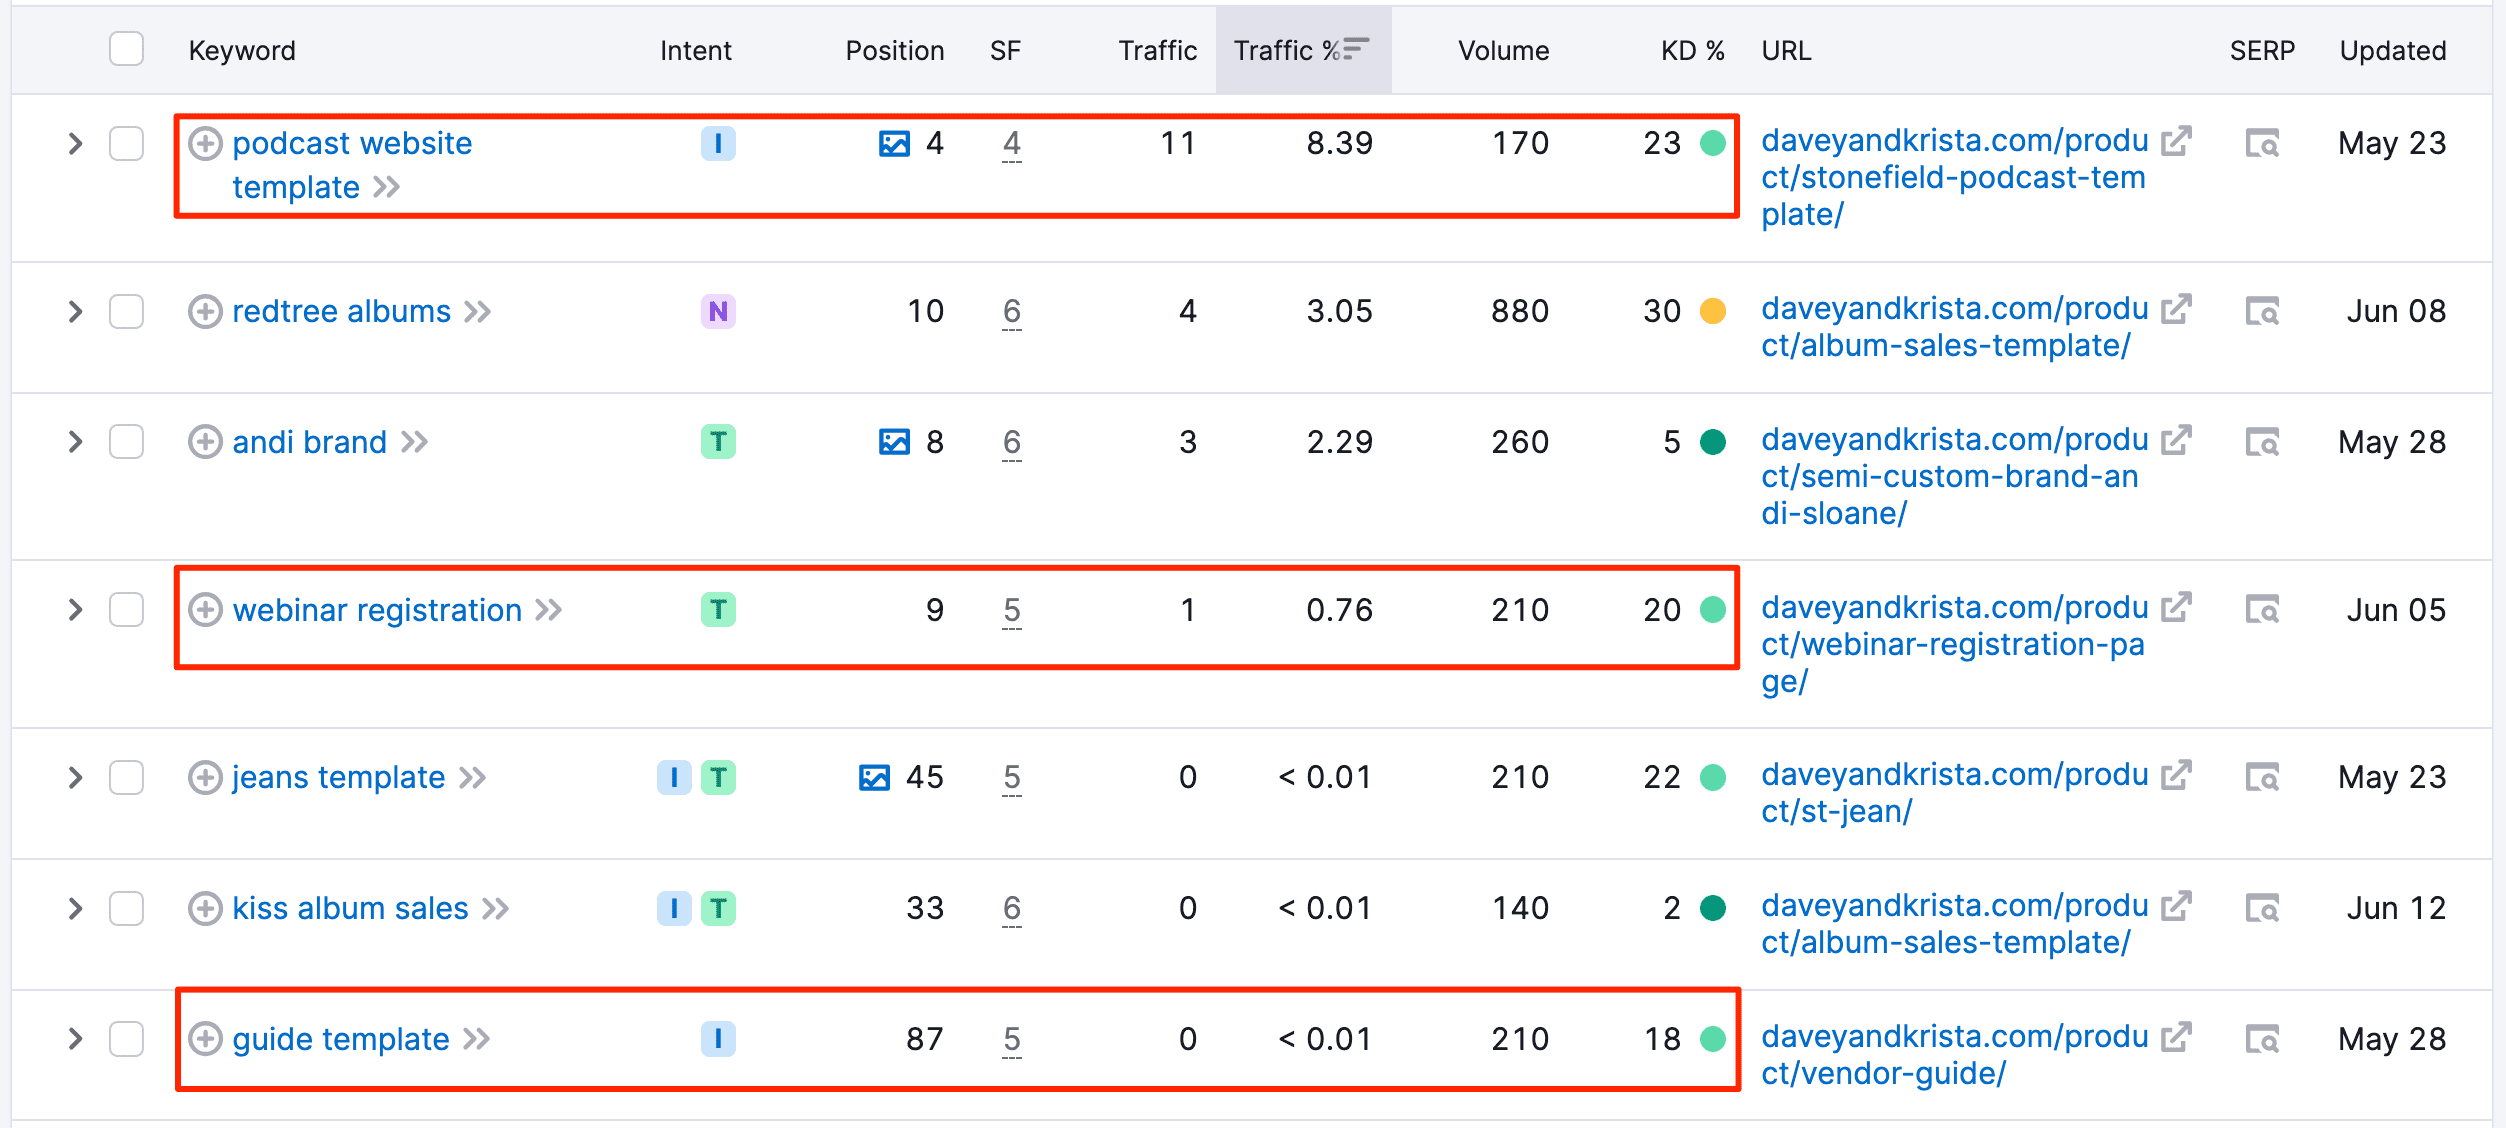Open 'podcast website template' keyword link
This screenshot has width=2506, height=1128.
click(x=352, y=165)
